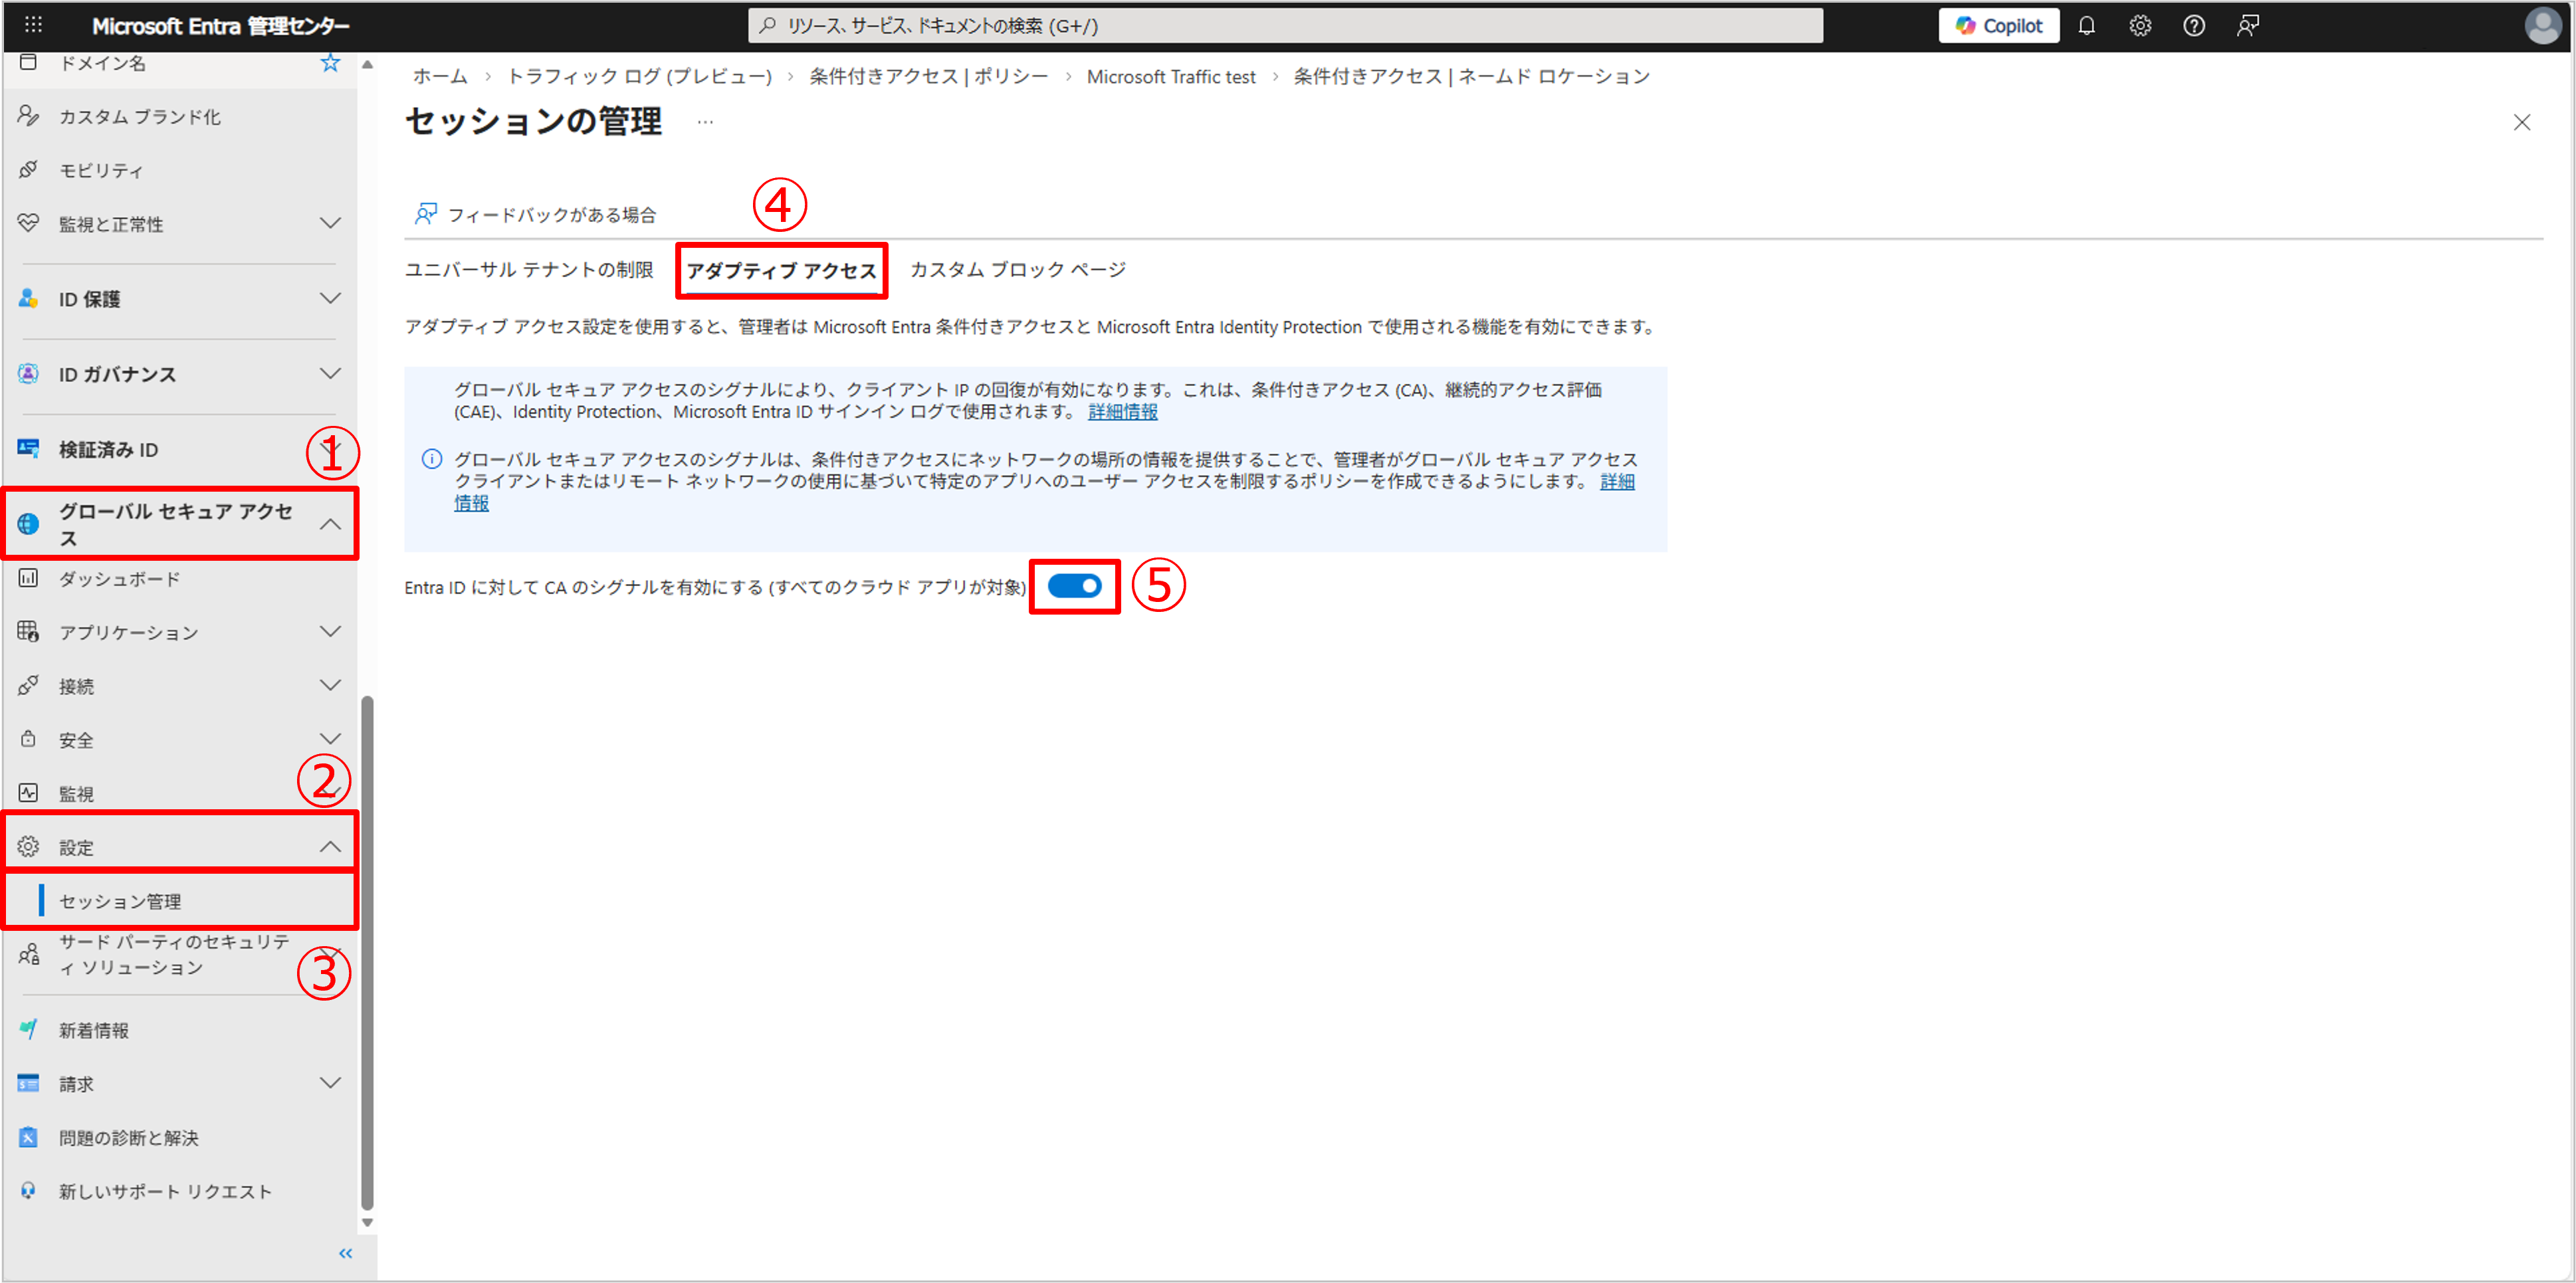This screenshot has height=1283, width=2576.
Task: Favorite the ドメイン名 star icon
Action: (330, 63)
